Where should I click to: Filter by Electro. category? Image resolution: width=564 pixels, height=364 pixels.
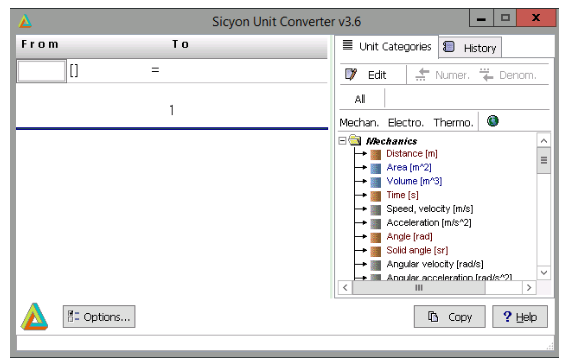coord(405,123)
